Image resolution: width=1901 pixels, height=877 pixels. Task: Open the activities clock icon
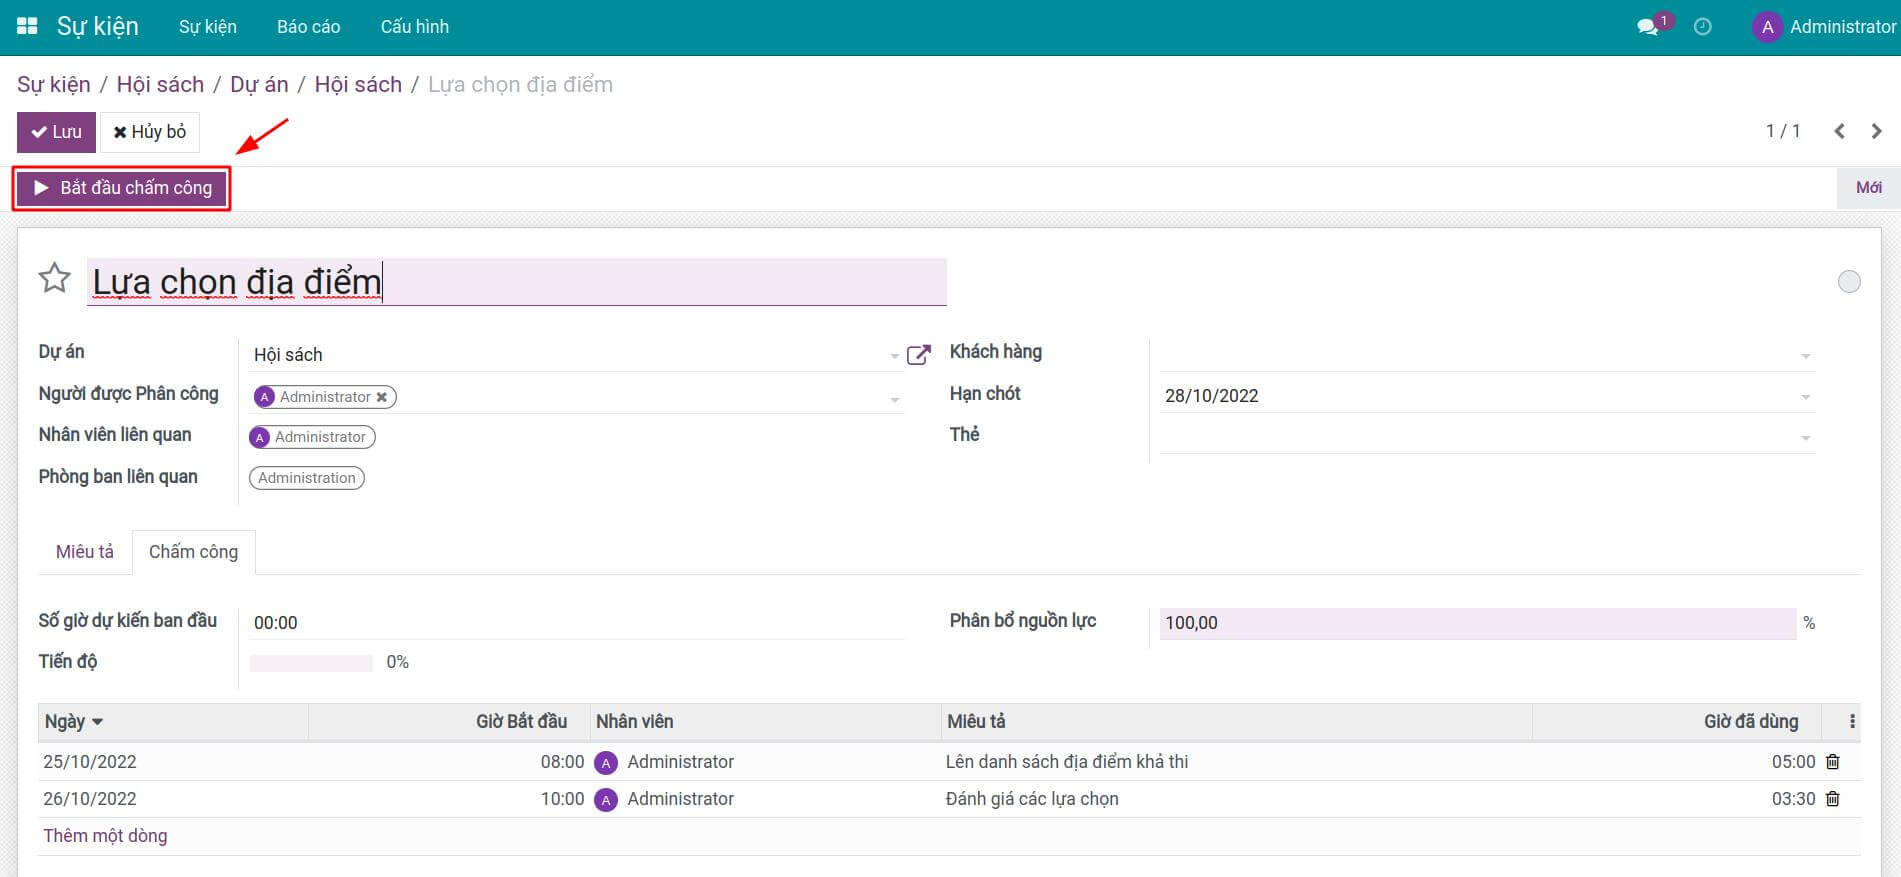tap(1702, 27)
